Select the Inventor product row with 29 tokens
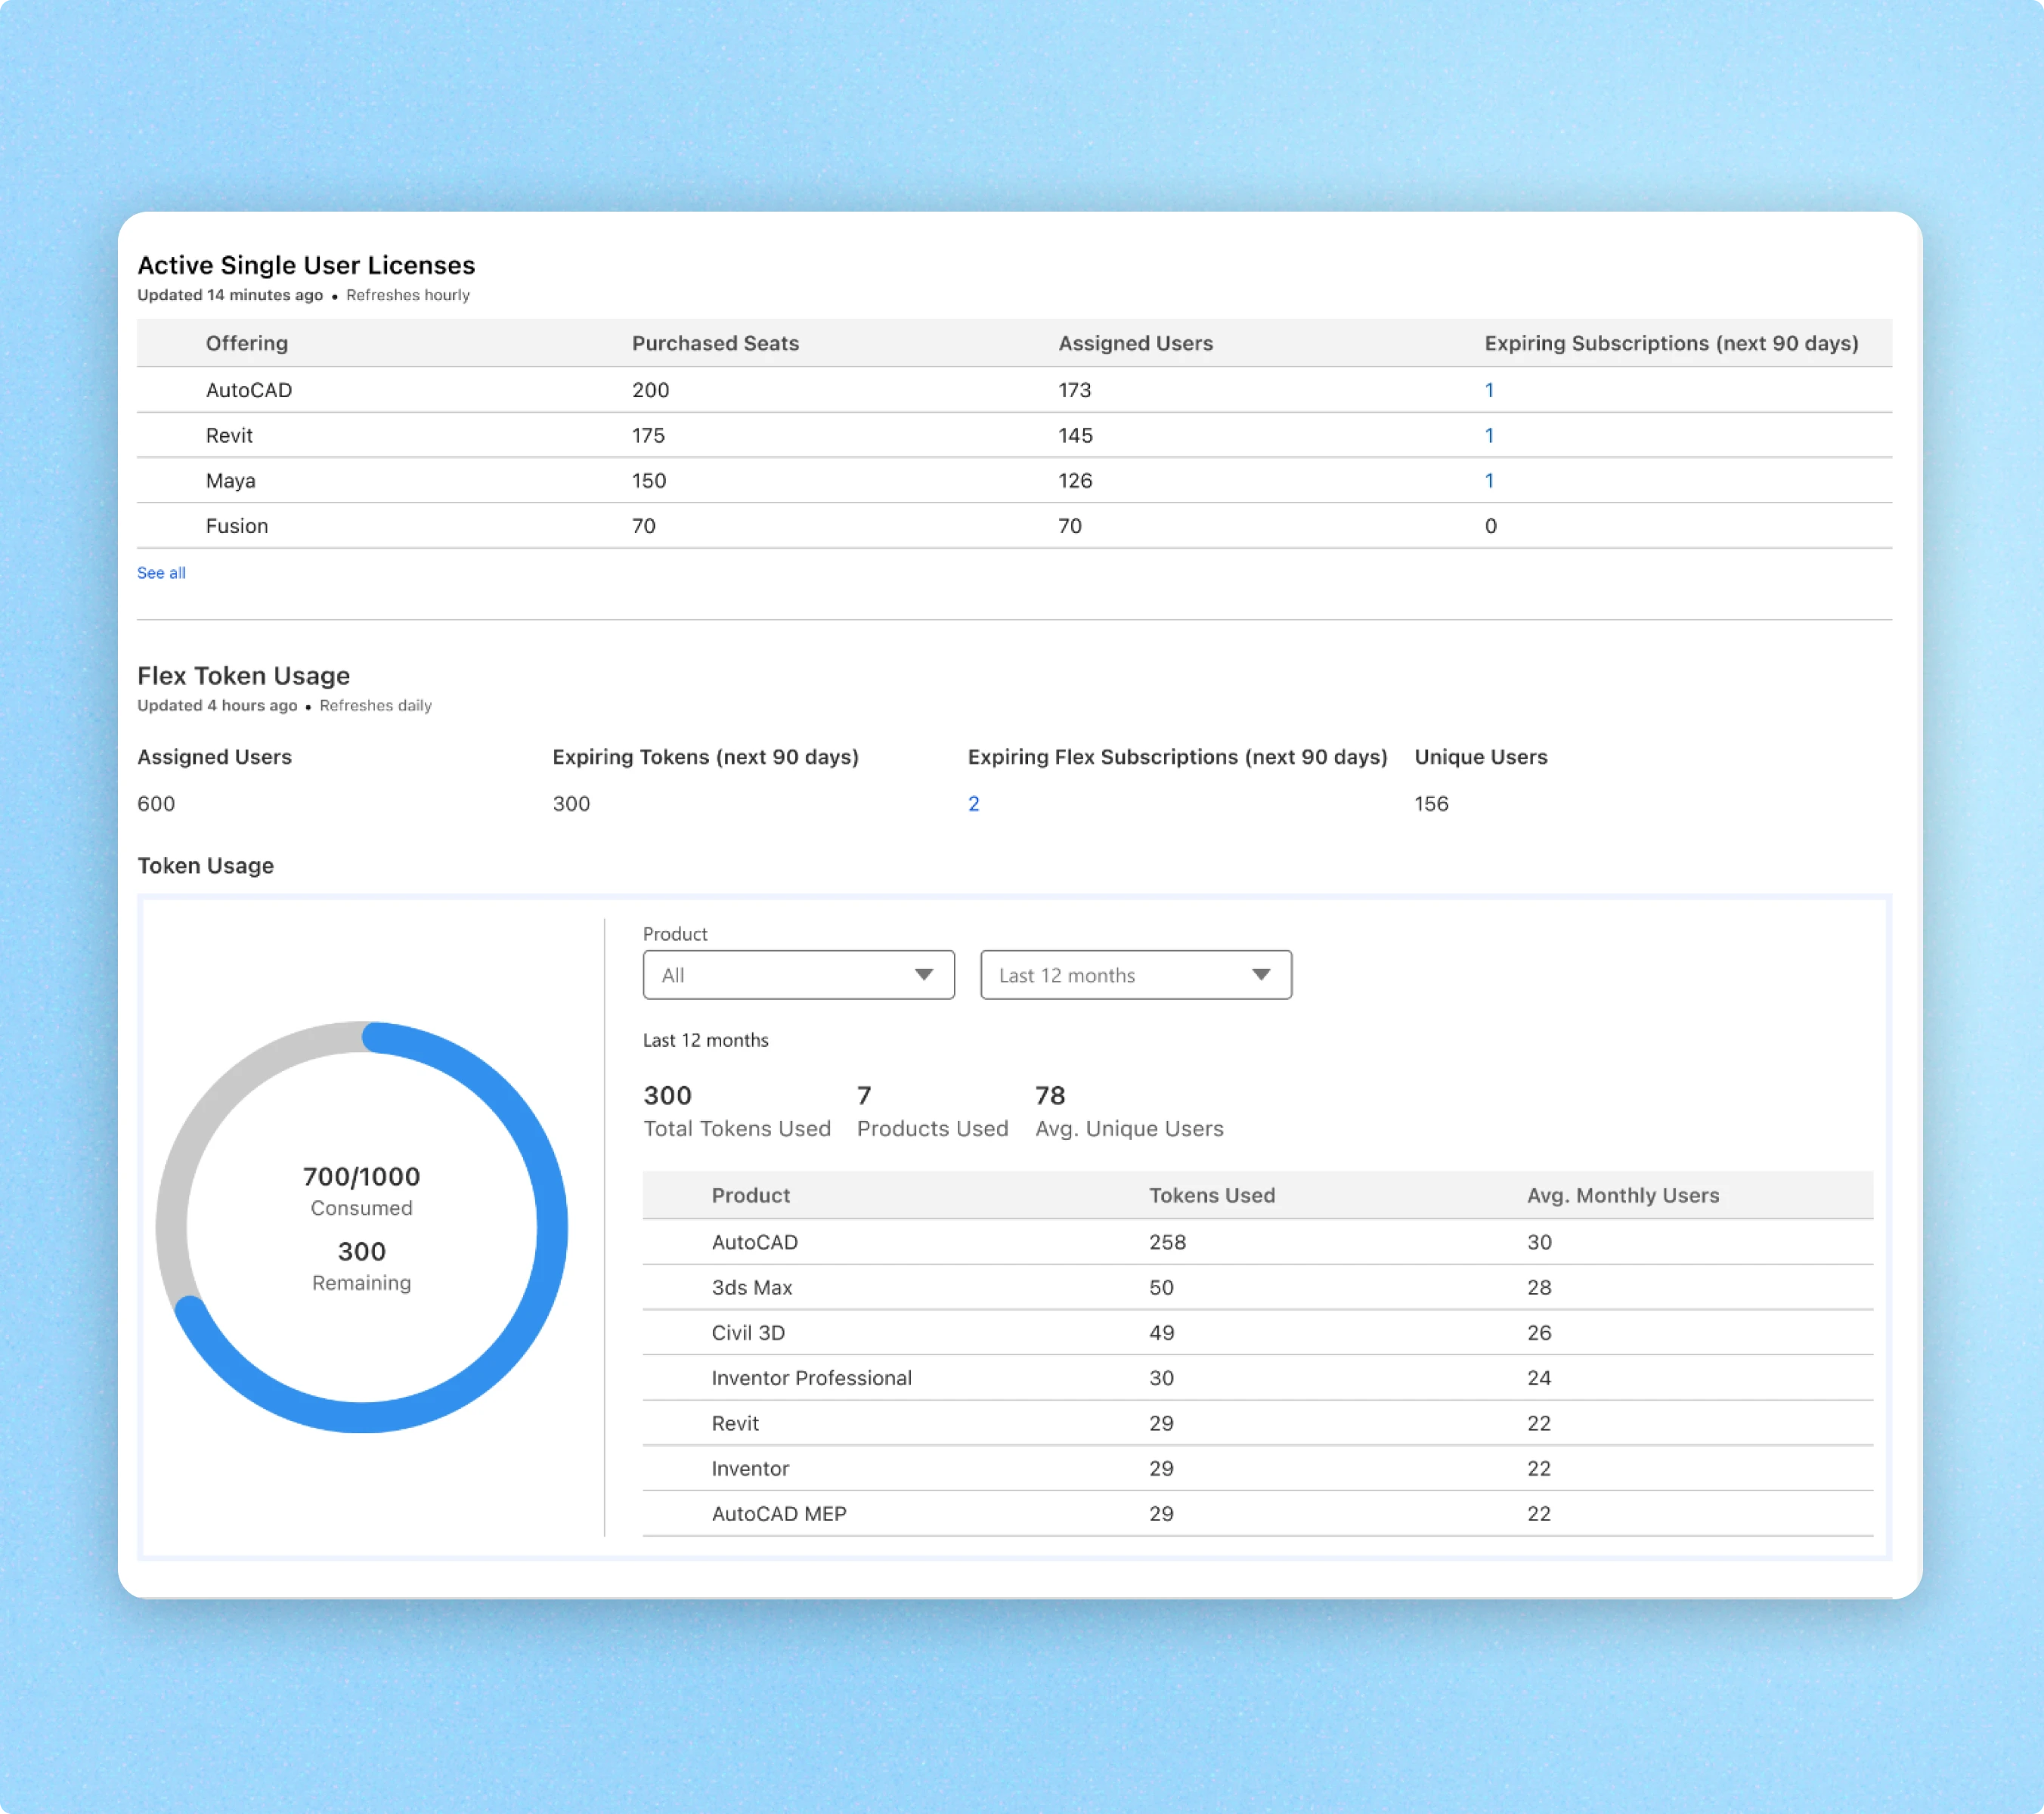The image size is (2044, 1814). point(1257,1468)
